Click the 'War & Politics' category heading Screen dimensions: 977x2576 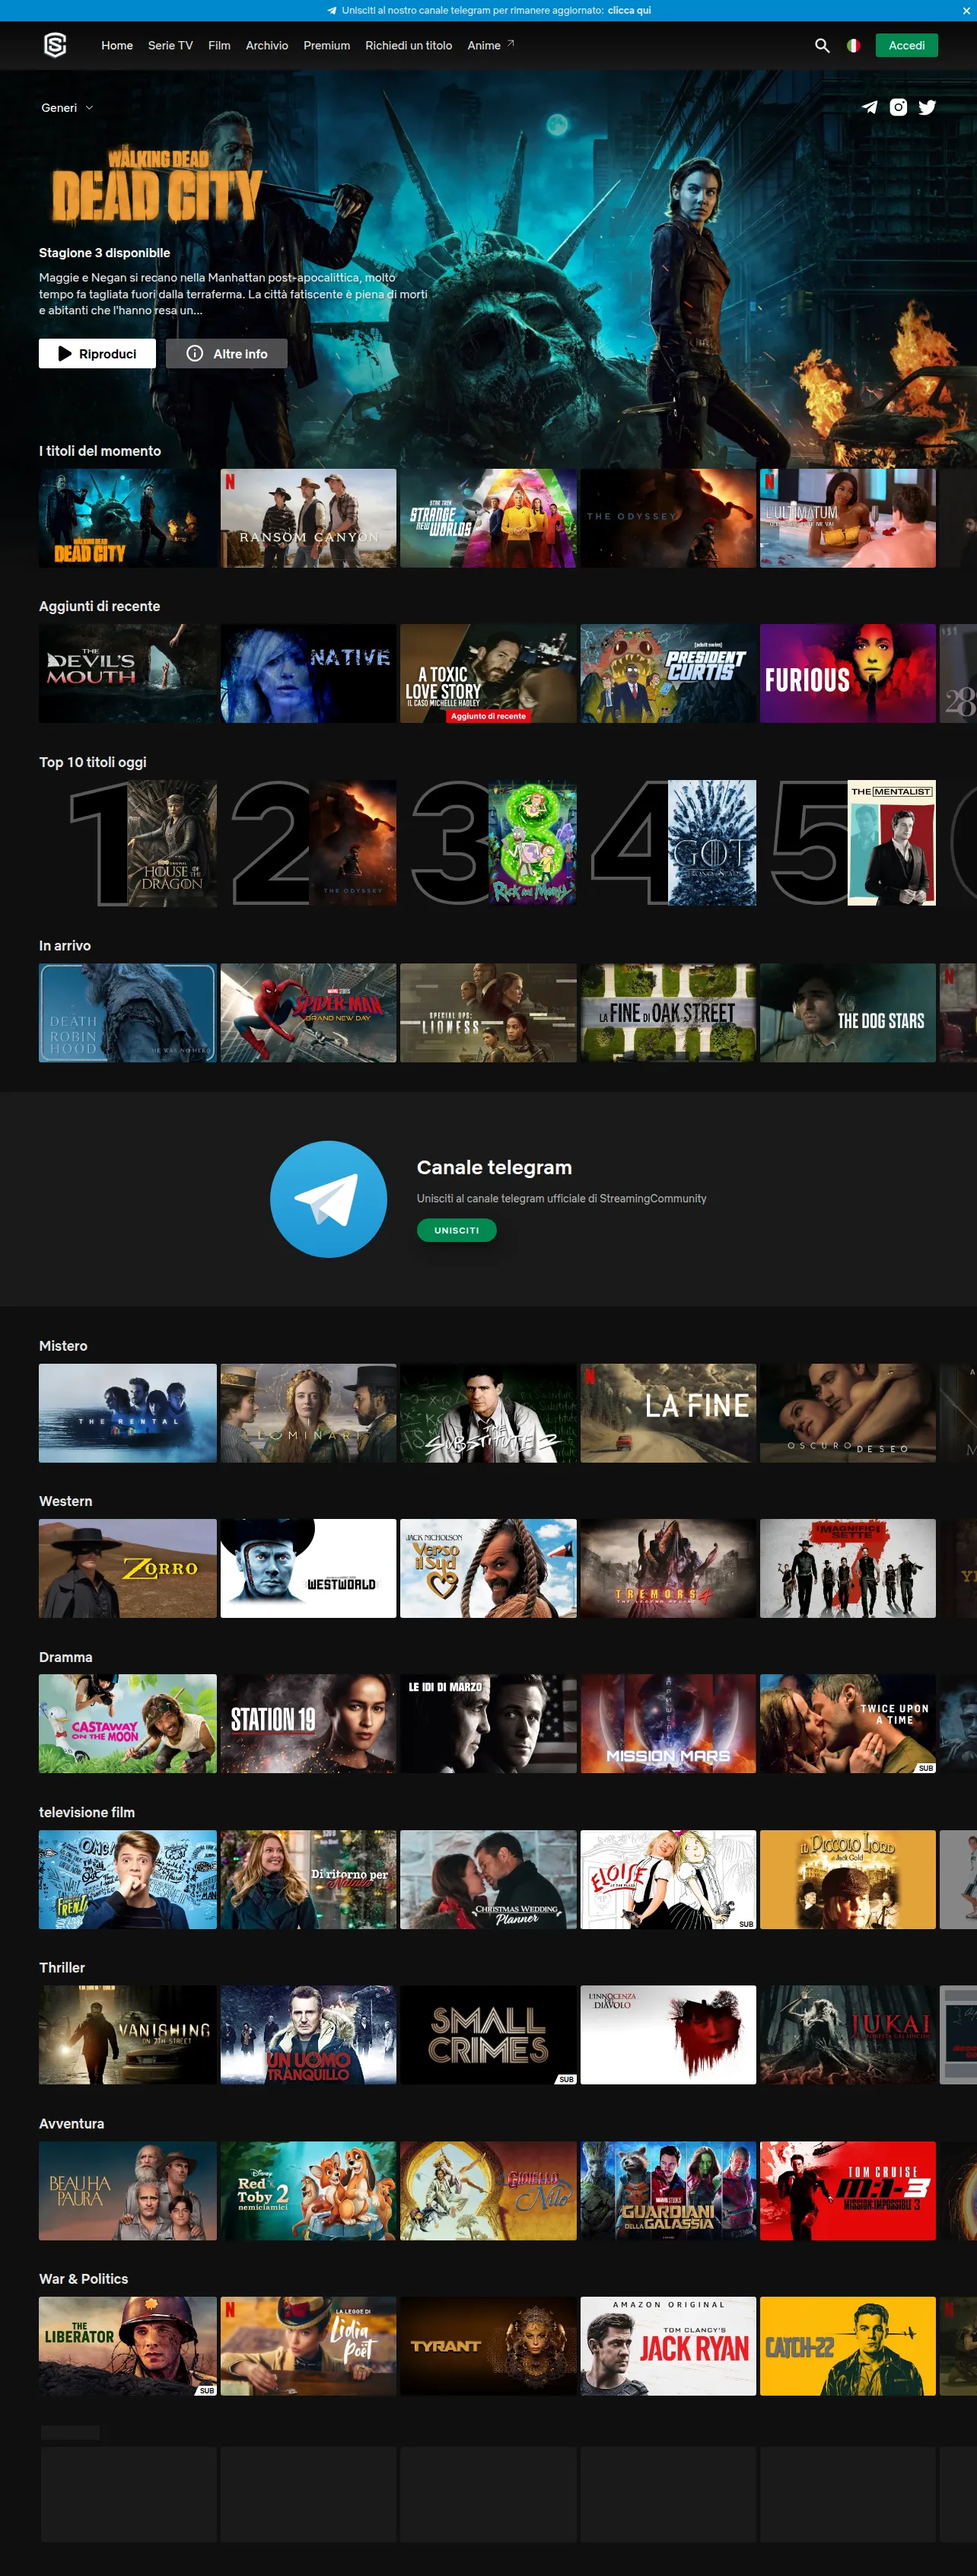[83, 2278]
